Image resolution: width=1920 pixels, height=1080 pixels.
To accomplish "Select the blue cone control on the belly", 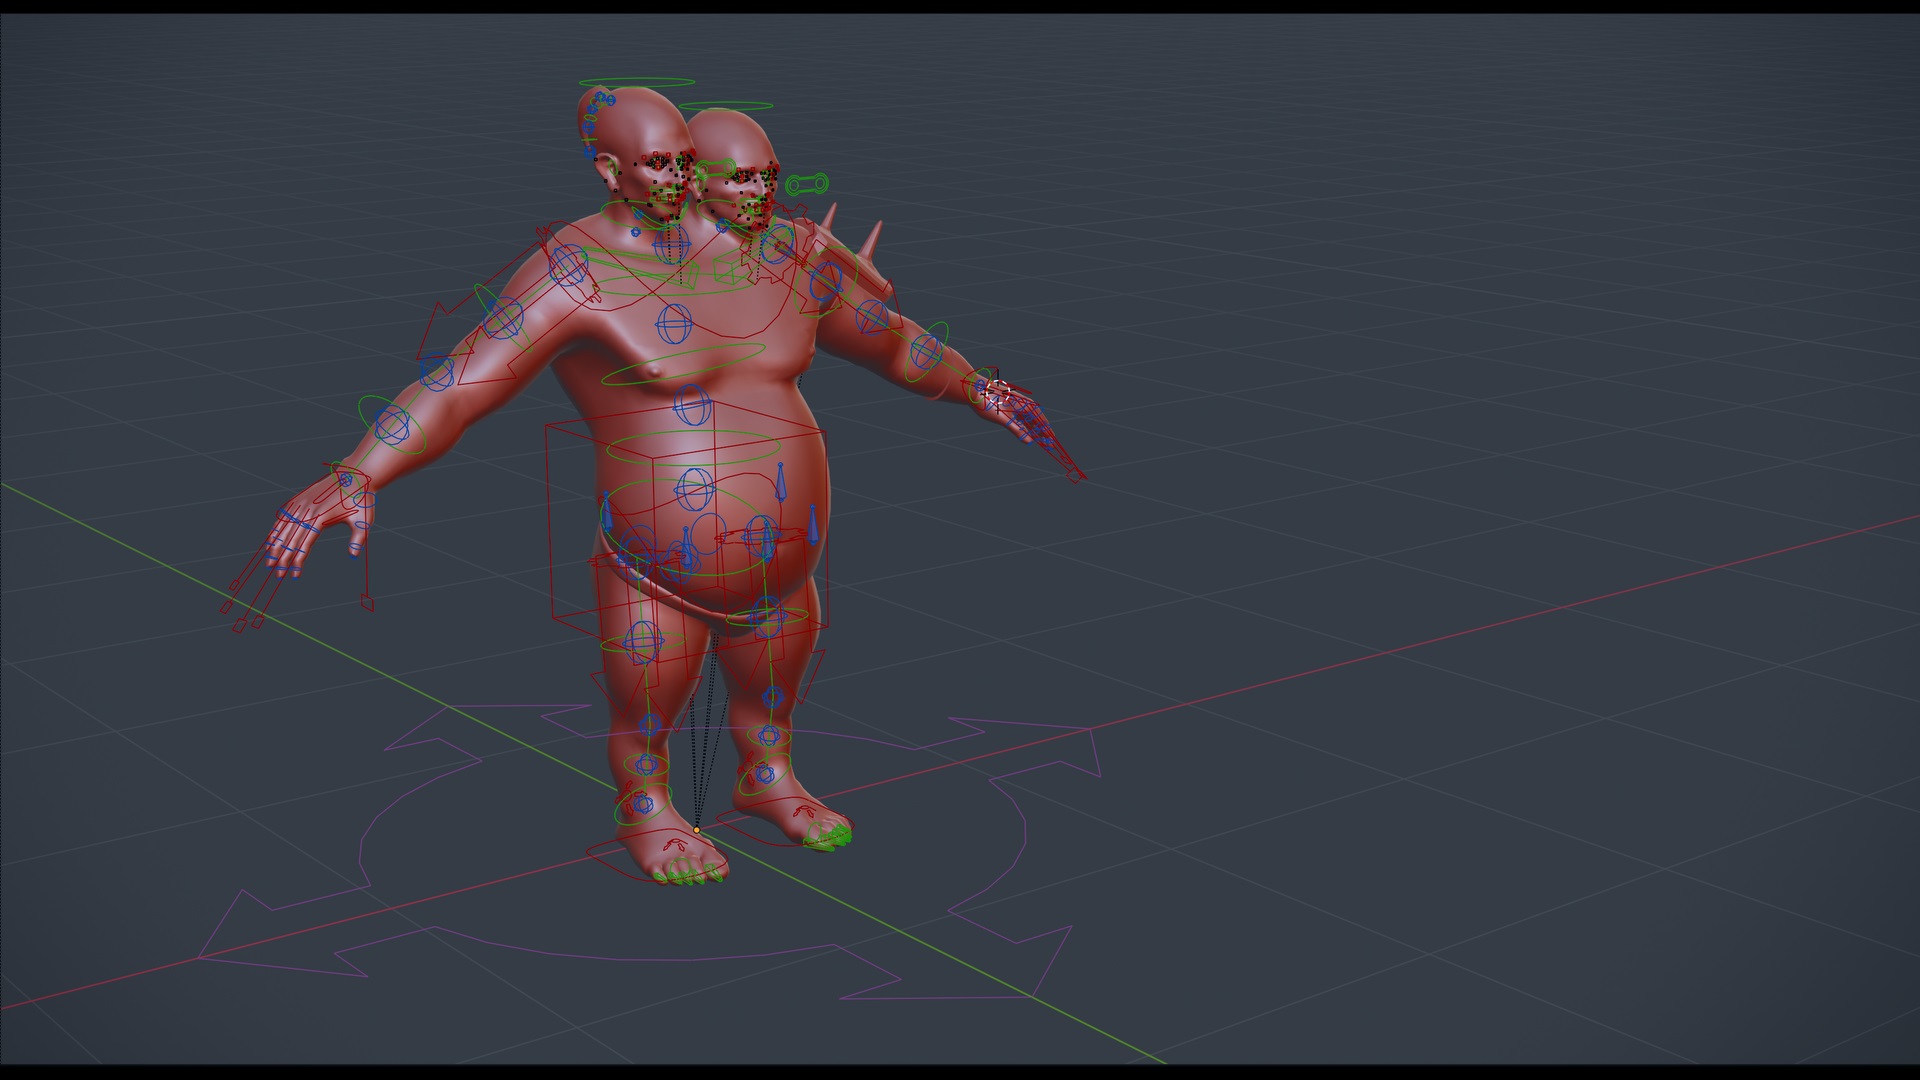I will tap(780, 484).
